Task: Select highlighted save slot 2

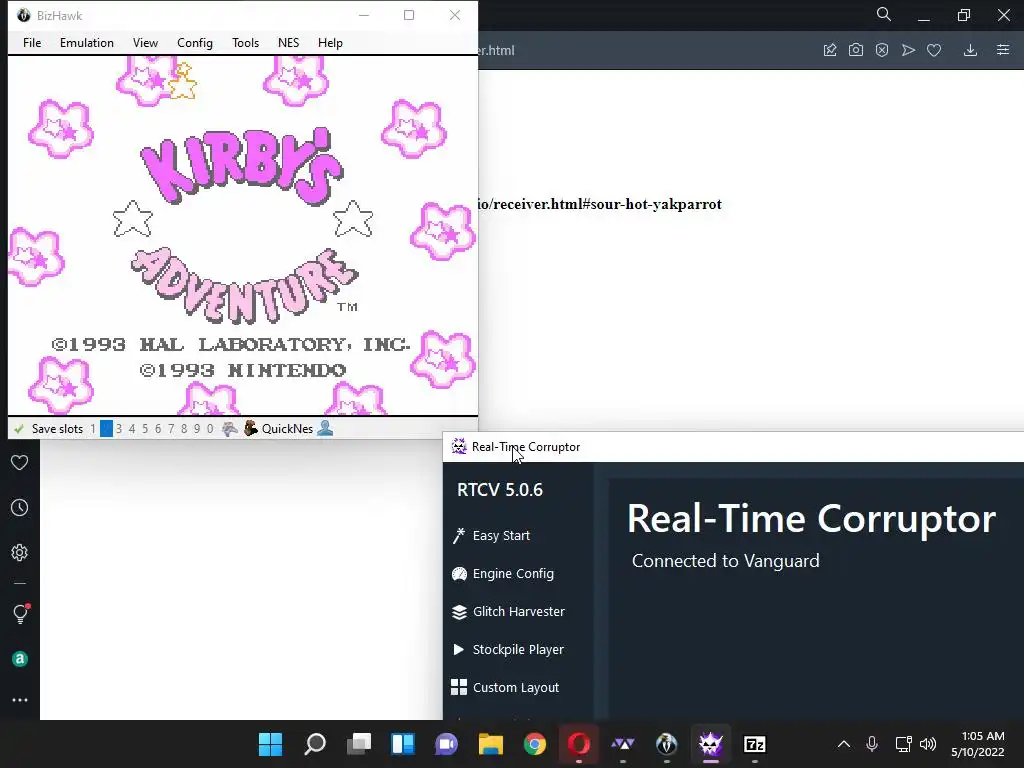Action: pos(106,429)
